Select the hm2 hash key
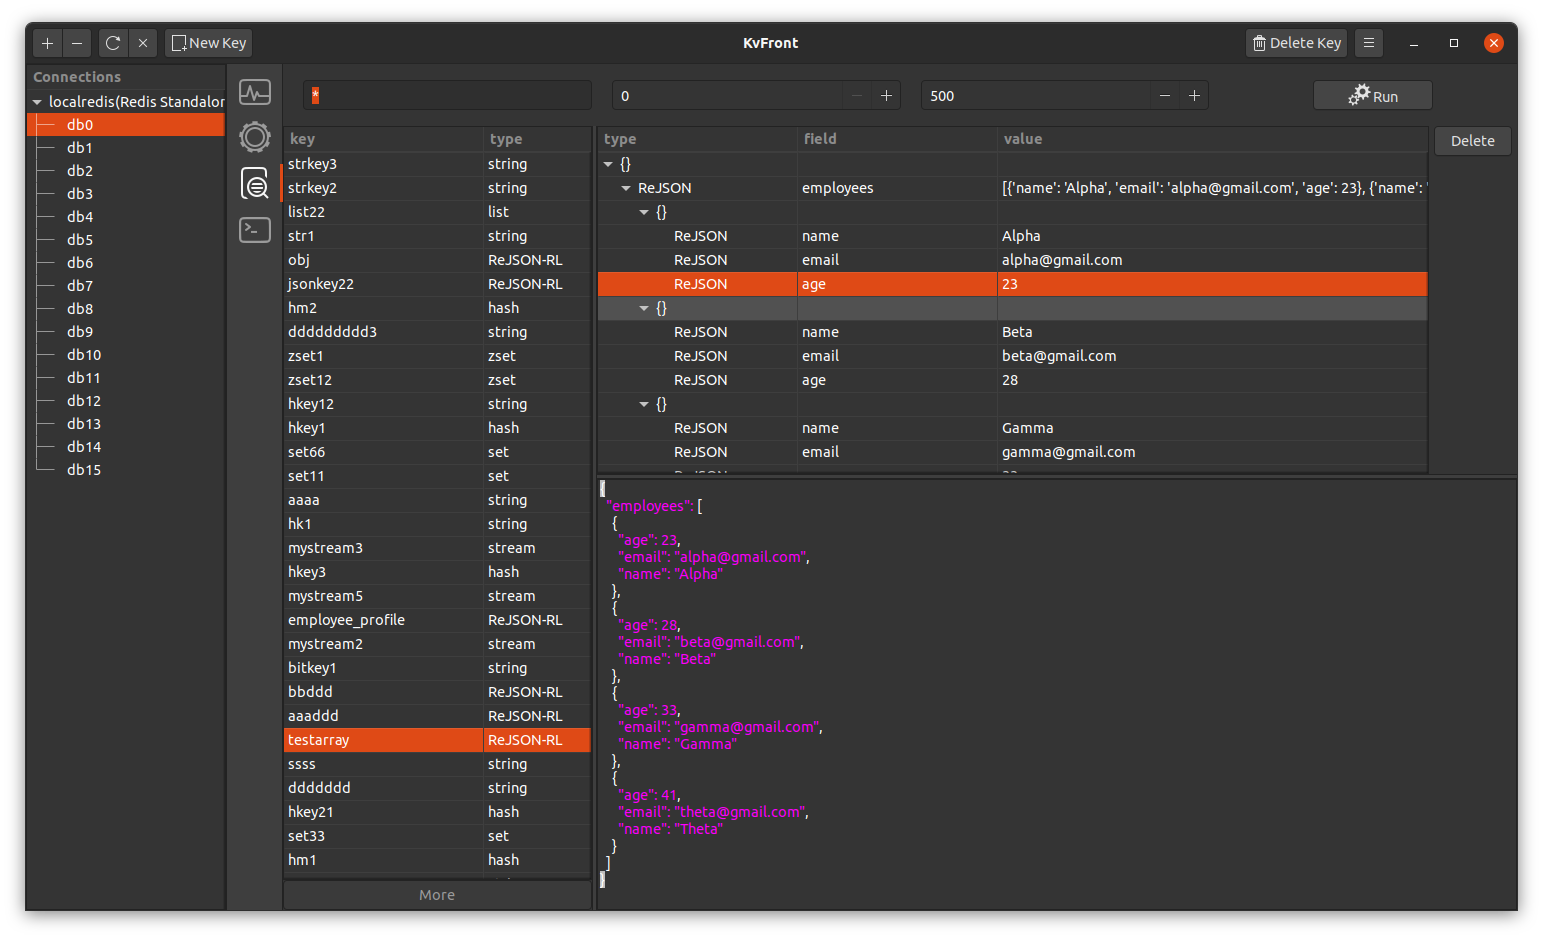The width and height of the screenshot is (1543, 939). [437, 308]
